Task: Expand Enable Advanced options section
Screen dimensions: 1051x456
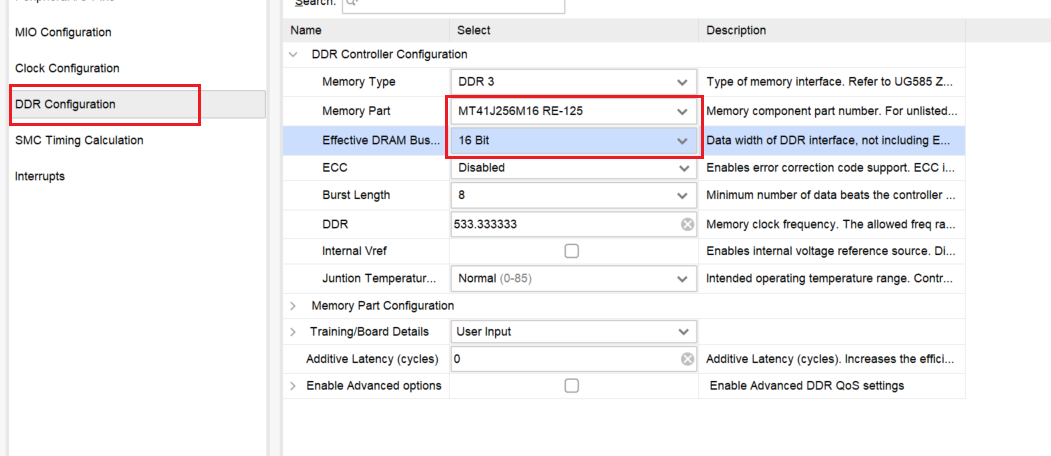Action: point(293,386)
